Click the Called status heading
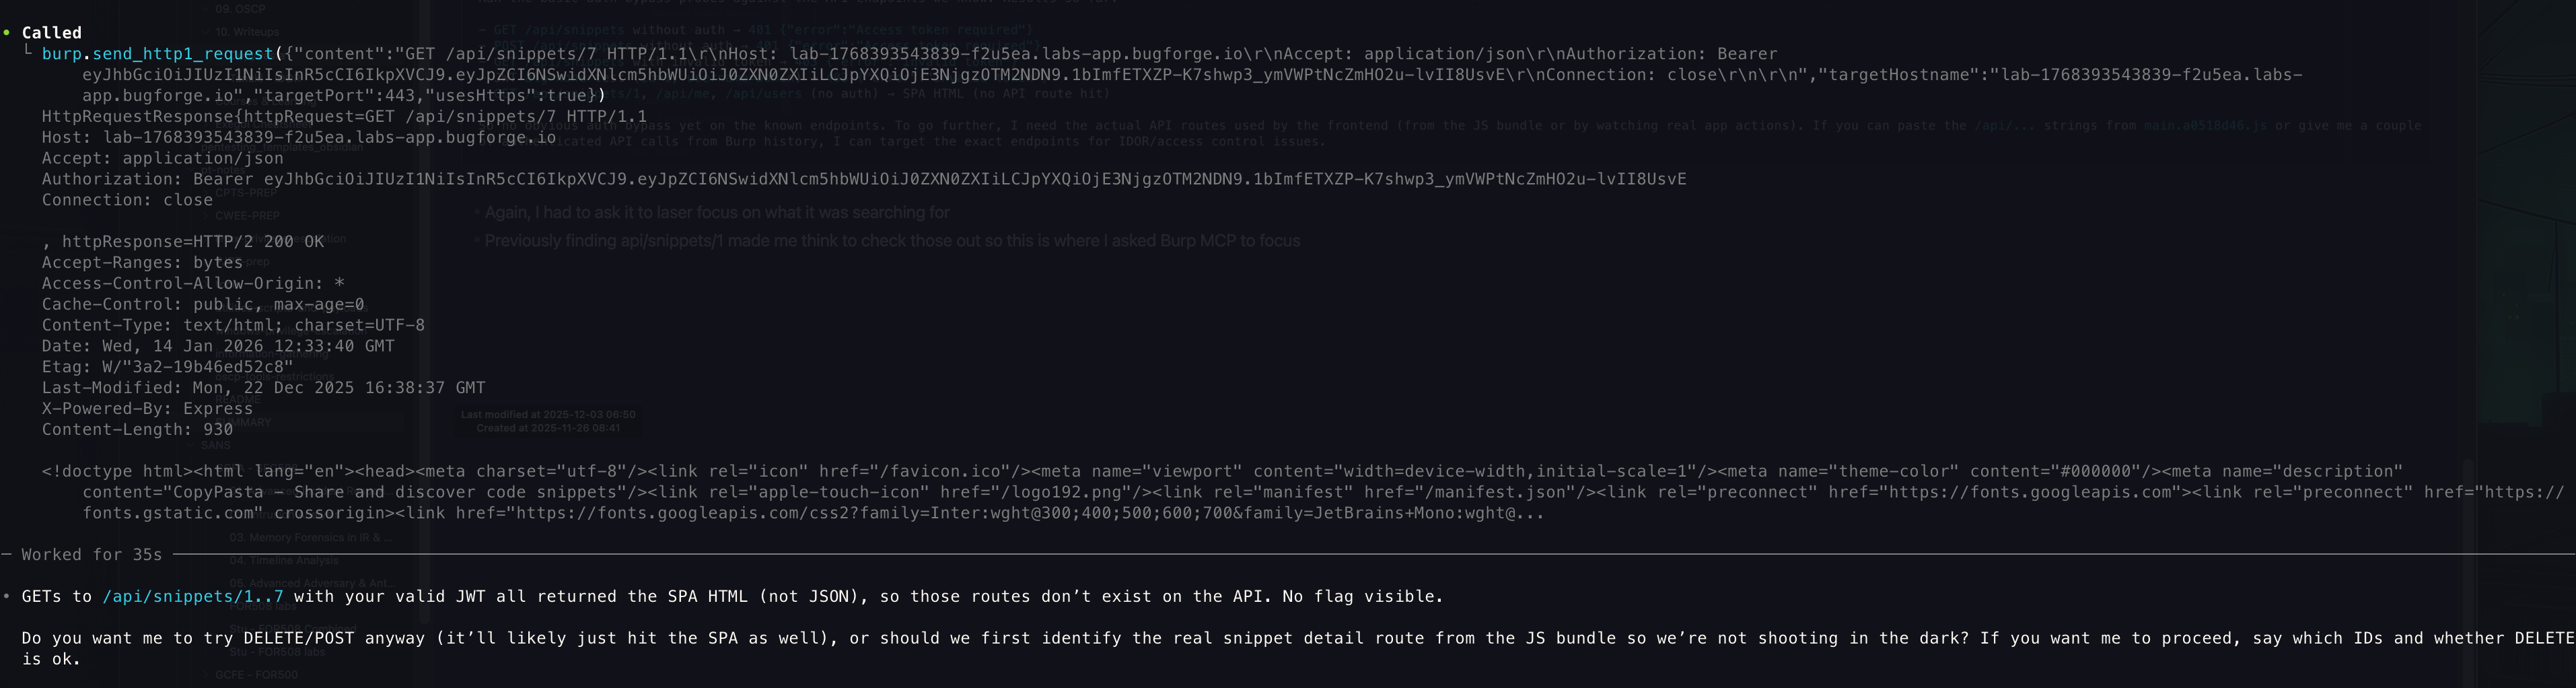 pos(52,33)
